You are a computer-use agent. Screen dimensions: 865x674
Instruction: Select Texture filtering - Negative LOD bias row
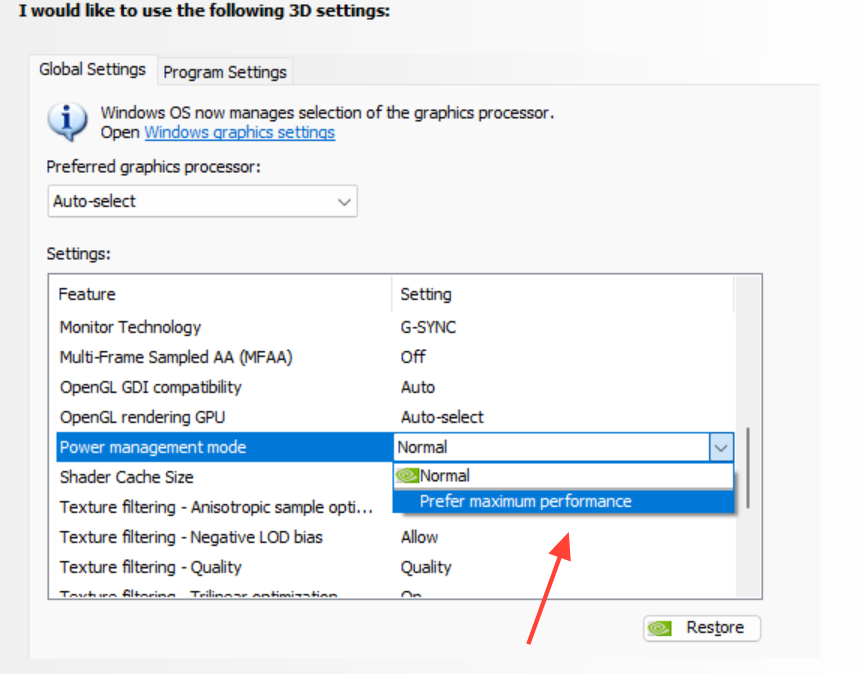(395, 537)
